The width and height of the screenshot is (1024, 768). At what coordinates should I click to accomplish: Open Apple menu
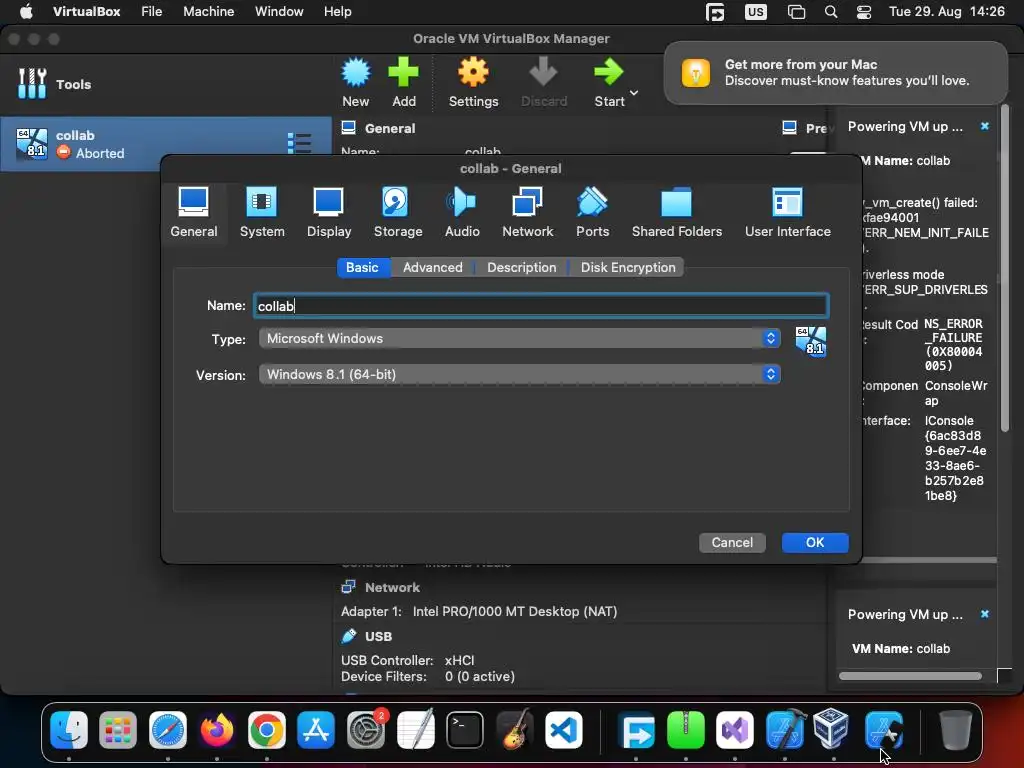pos(26,11)
